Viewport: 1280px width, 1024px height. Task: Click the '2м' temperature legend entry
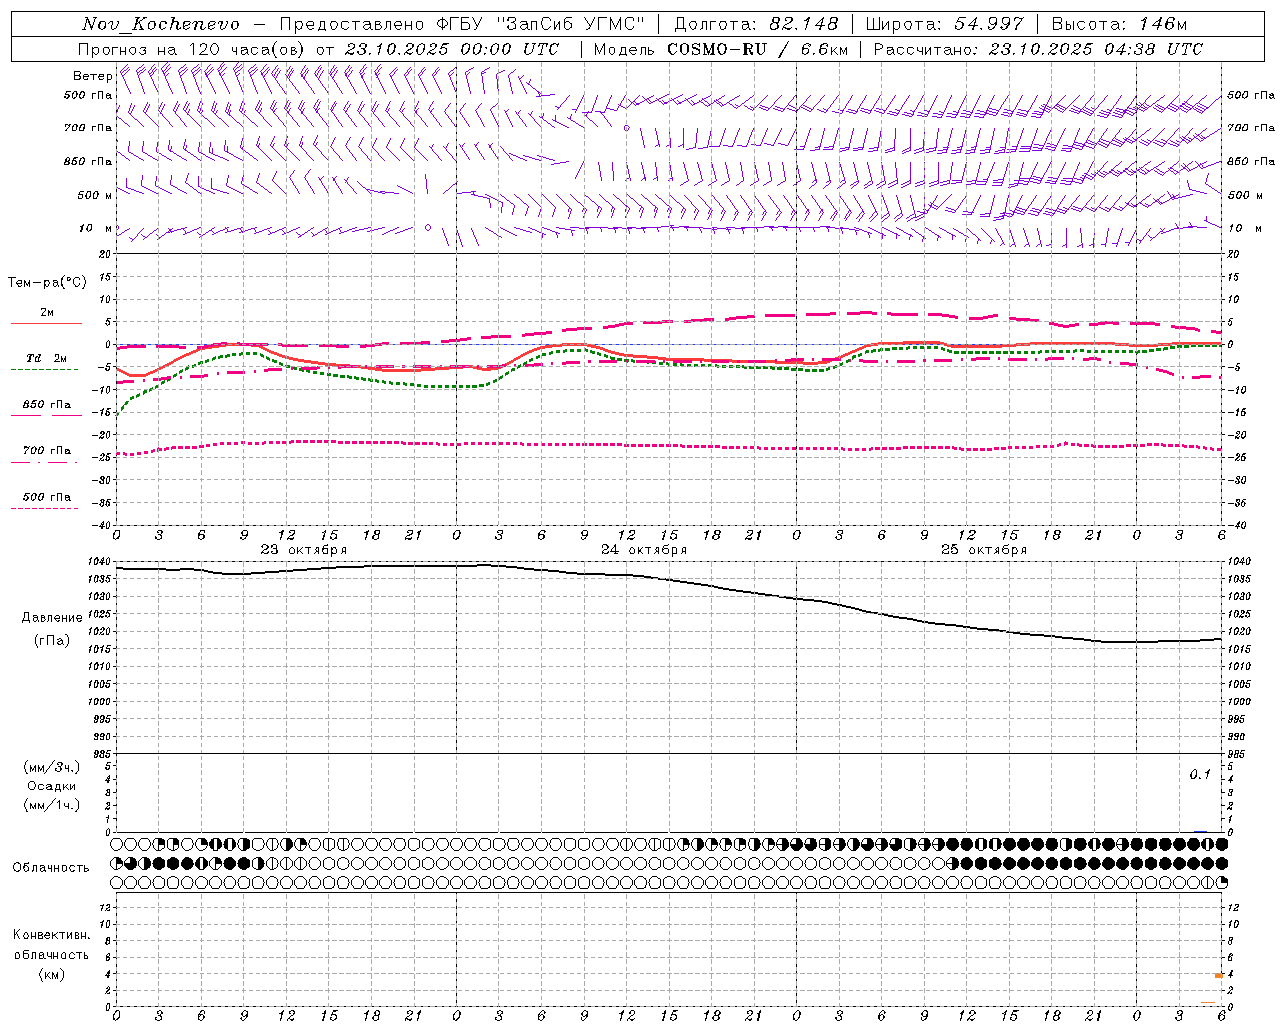coord(47,313)
